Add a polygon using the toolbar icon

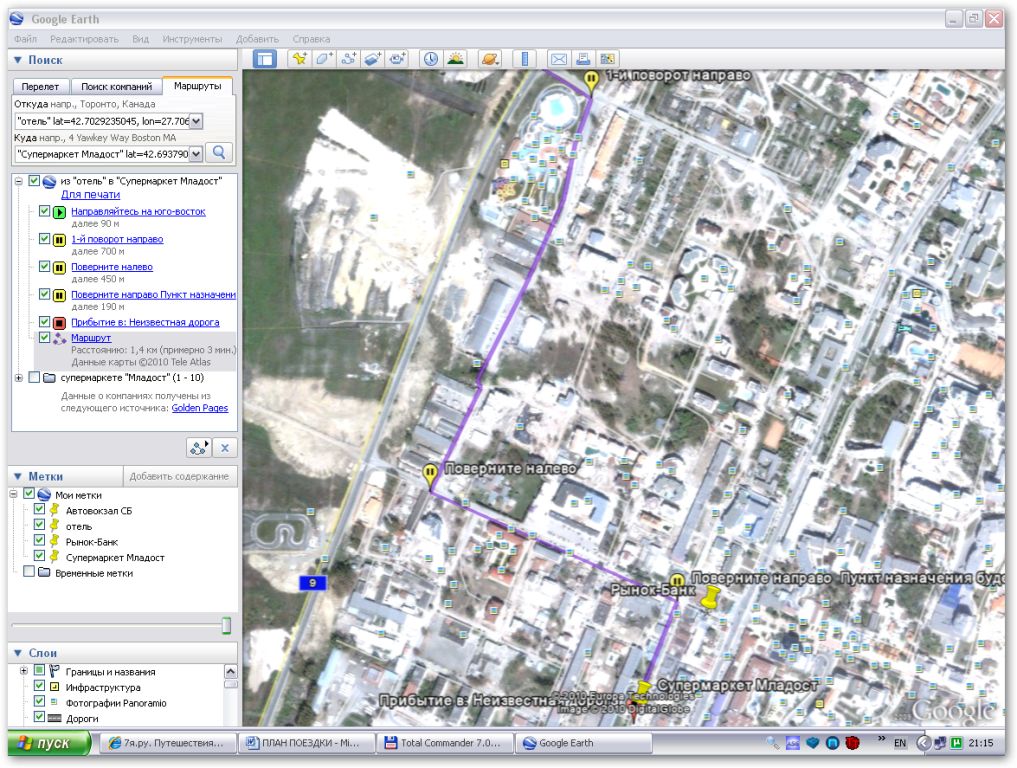click(324, 59)
